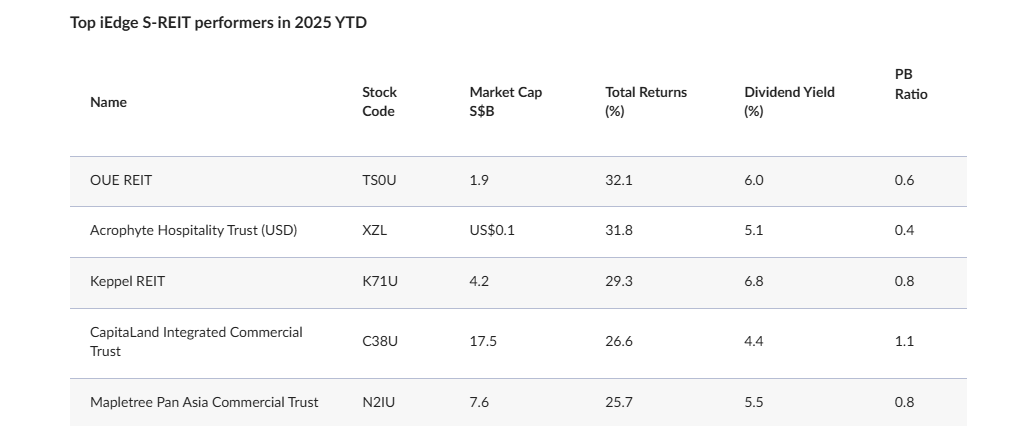Click the Market Cap S$B column header
The width and height of the screenshot is (1012, 426).
tap(505, 102)
